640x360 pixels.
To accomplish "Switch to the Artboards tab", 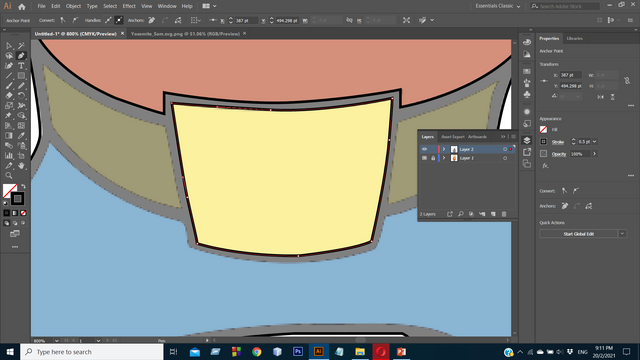I will point(477,137).
